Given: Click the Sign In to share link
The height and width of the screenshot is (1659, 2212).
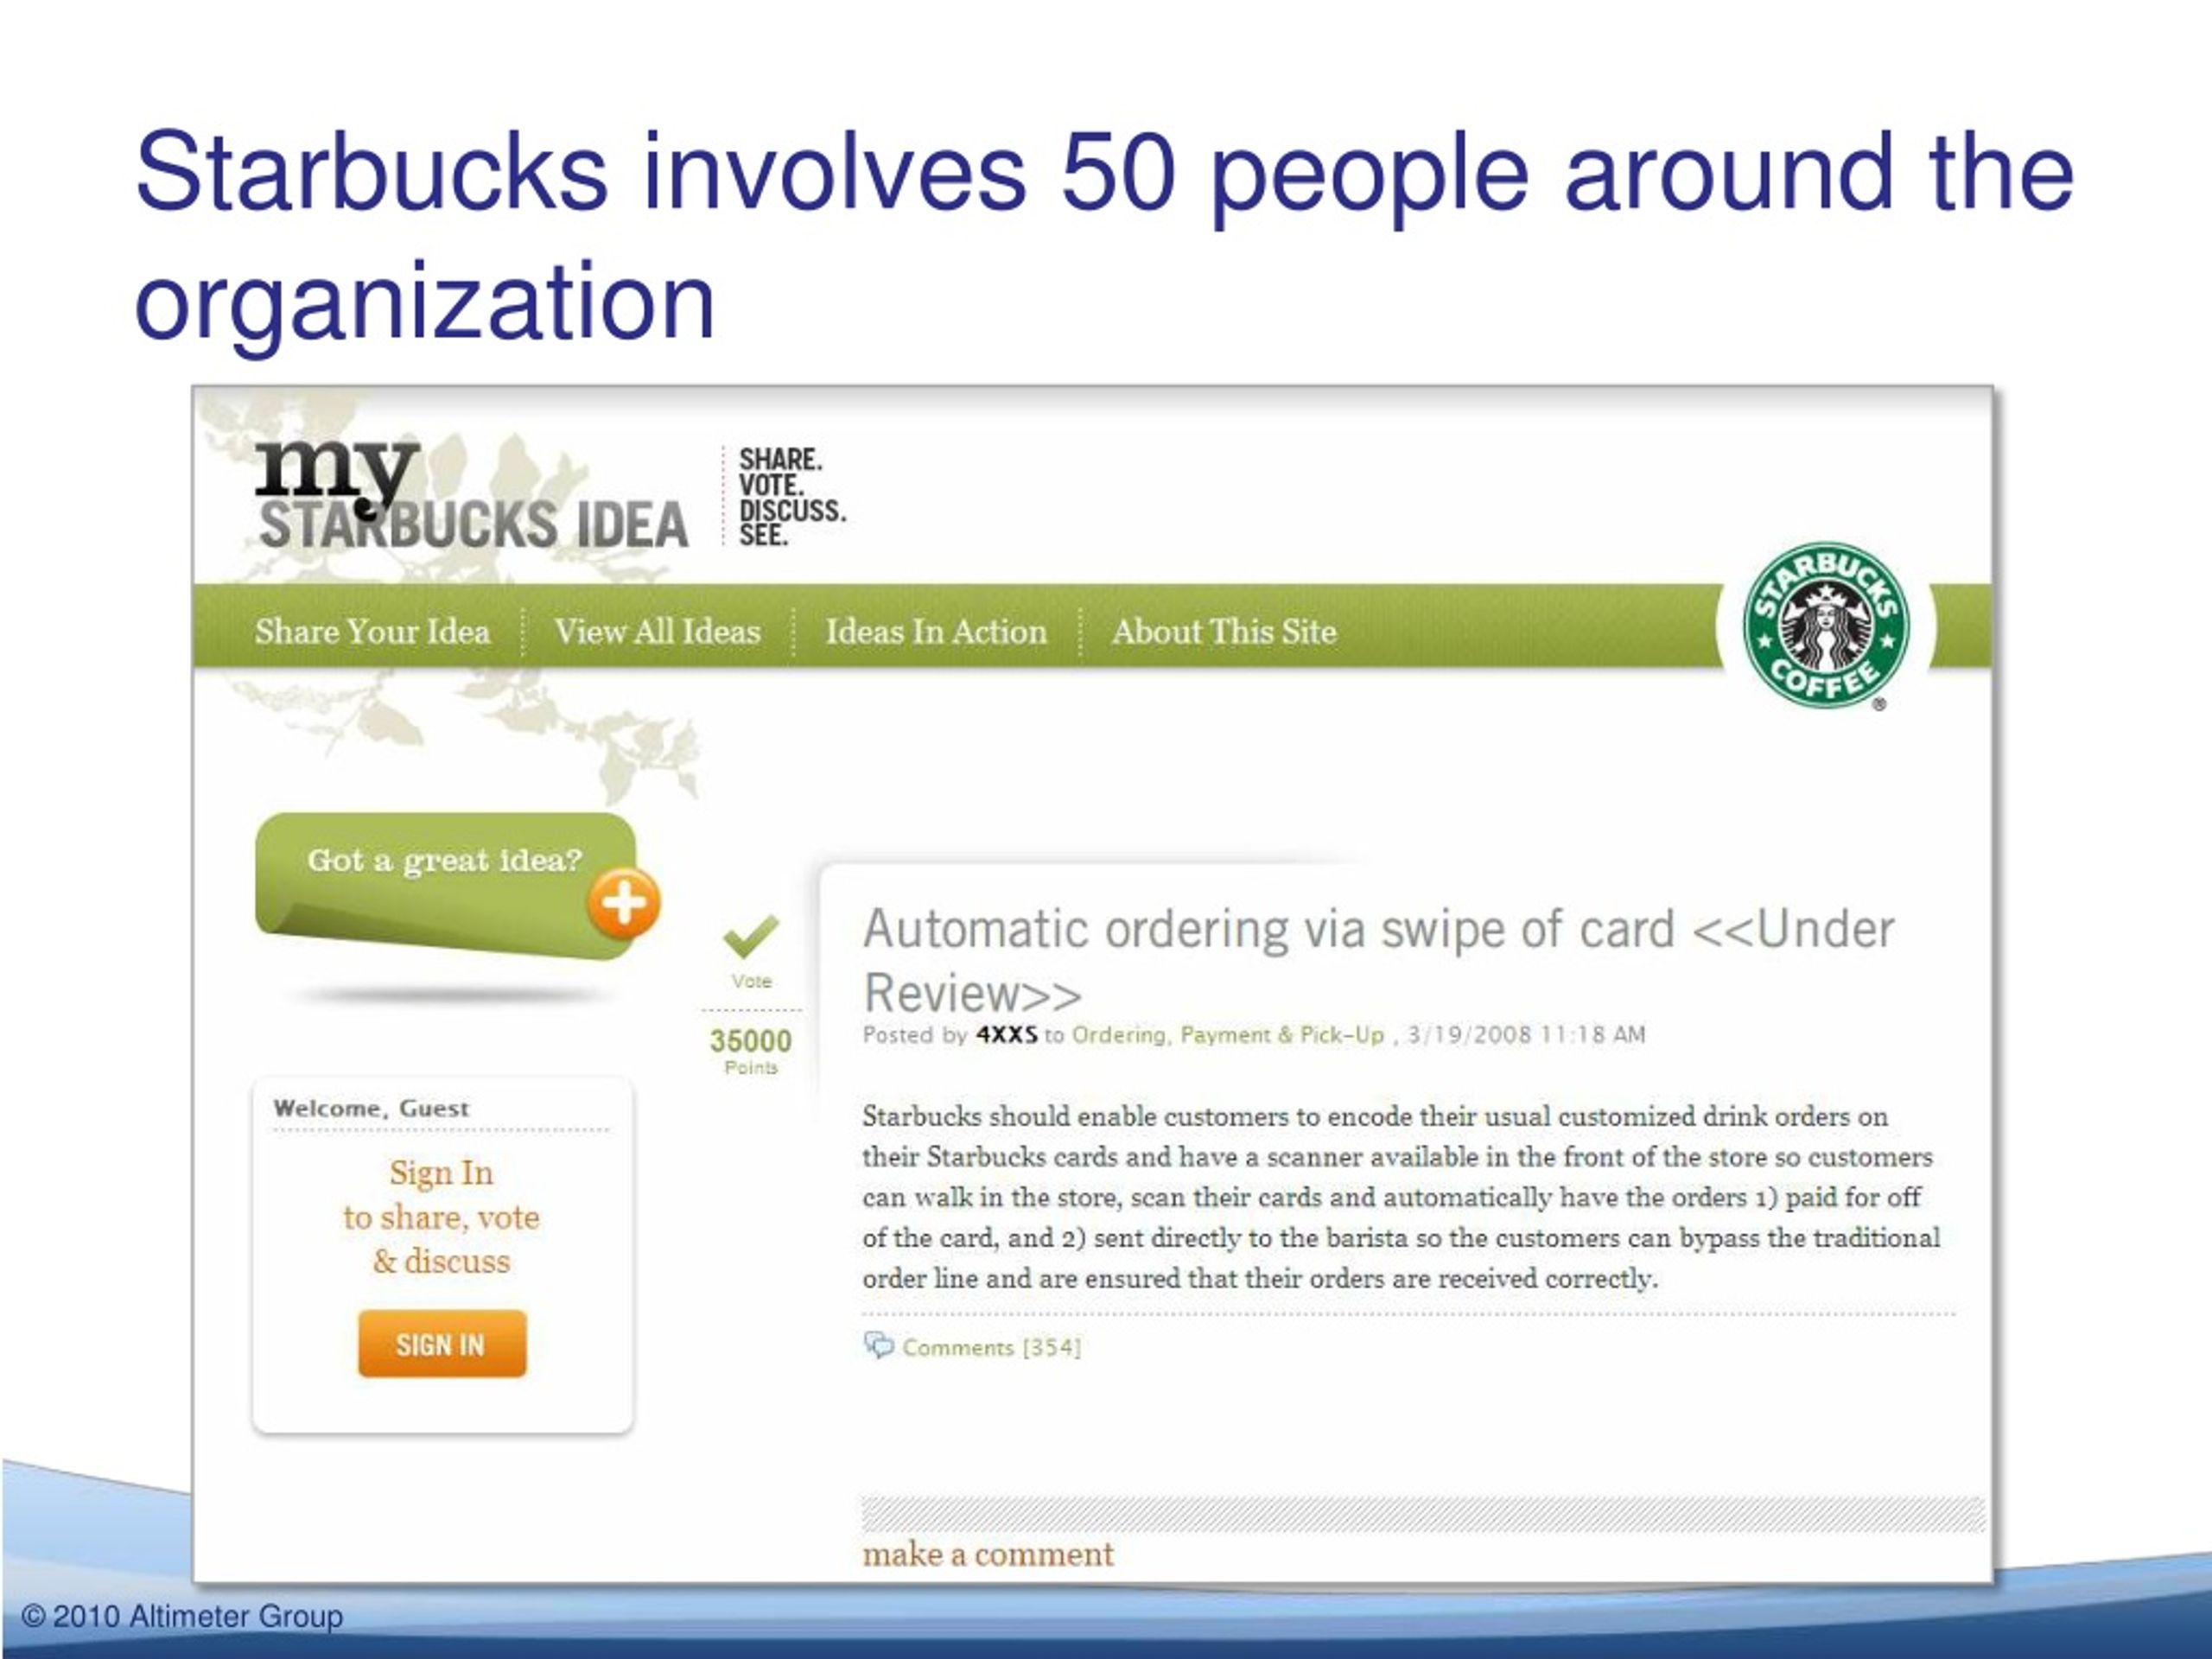Looking at the screenshot, I should tap(441, 1217).
